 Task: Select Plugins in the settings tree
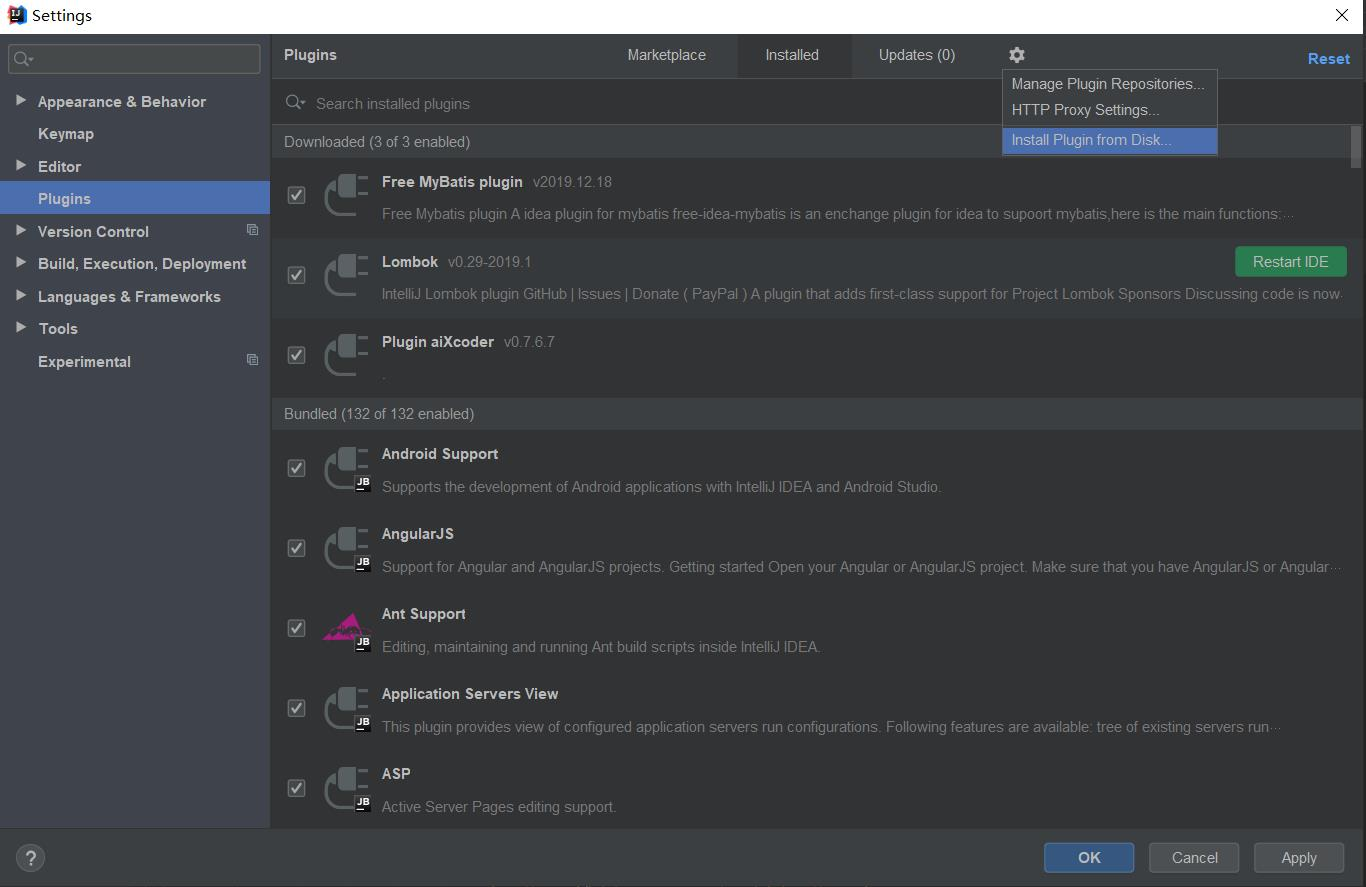(135, 198)
